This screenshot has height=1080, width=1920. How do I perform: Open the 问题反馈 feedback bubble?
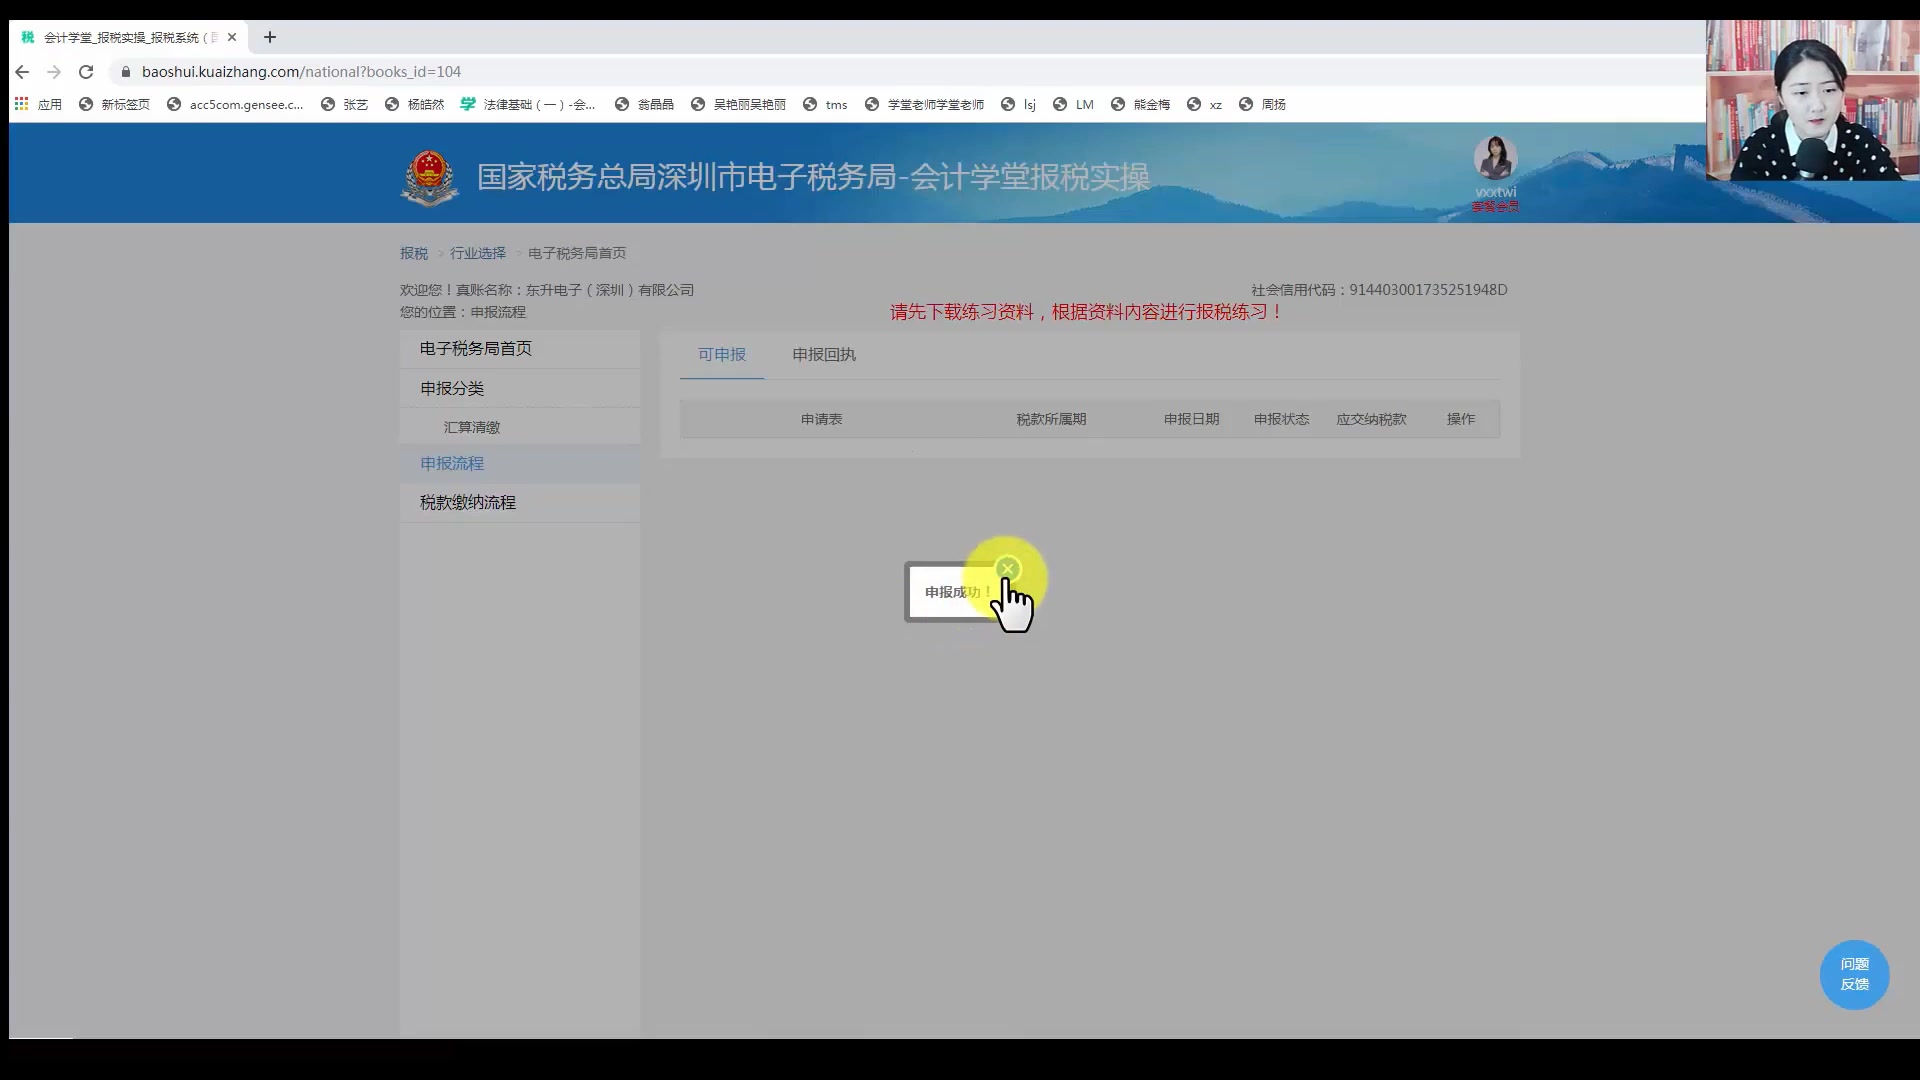click(1854, 974)
